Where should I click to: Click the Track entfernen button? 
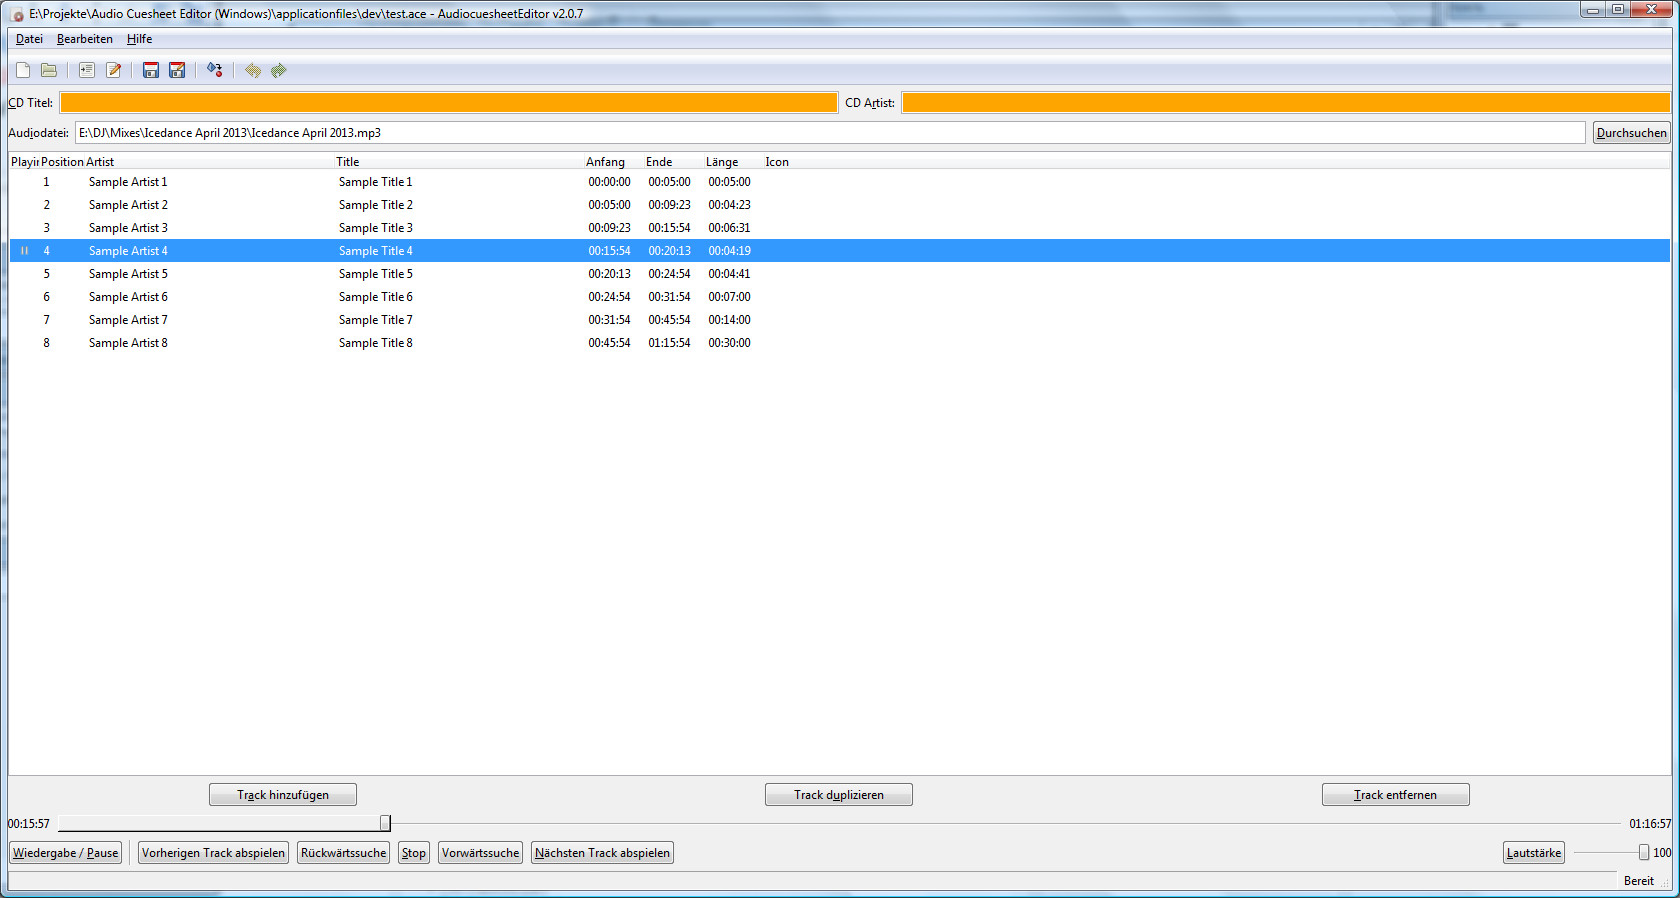click(x=1396, y=795)
